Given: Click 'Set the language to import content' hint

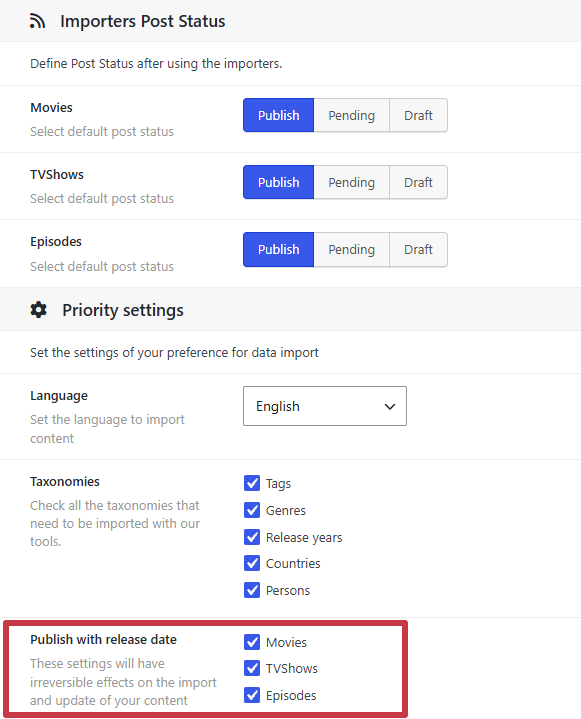Looking at the screenshot, I should pyautogui.click(x=107, y=429).
